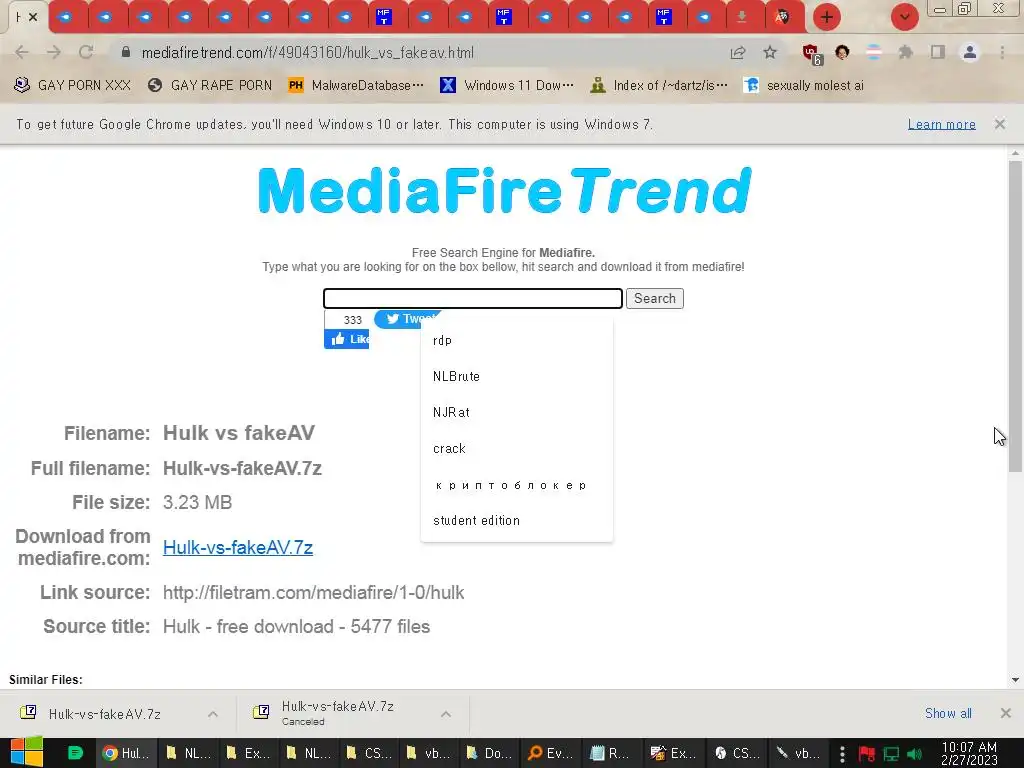Open the sexually molest ai bookmark
1024x768 pixels.
tap(804, 86)
